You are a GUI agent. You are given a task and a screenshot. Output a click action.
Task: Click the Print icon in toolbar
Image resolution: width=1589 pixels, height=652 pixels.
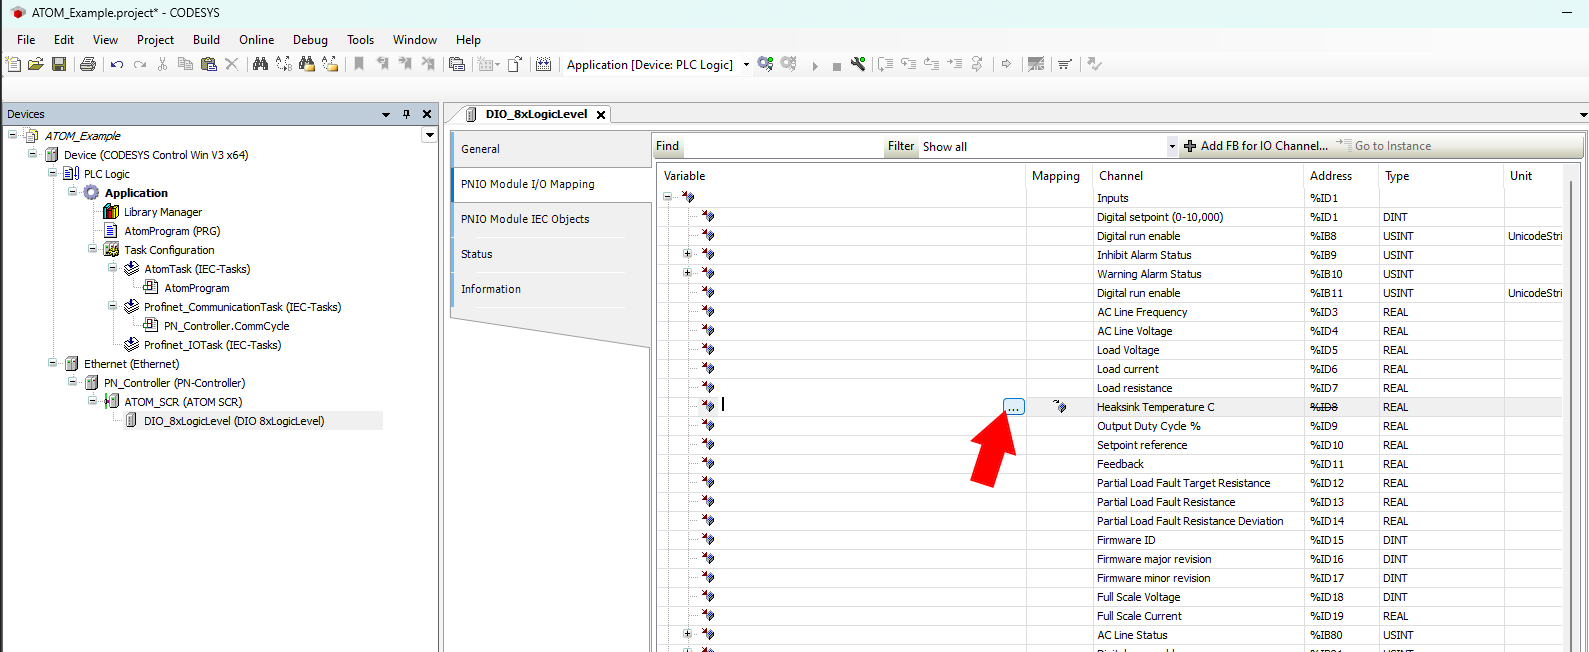tap(88, 64)
